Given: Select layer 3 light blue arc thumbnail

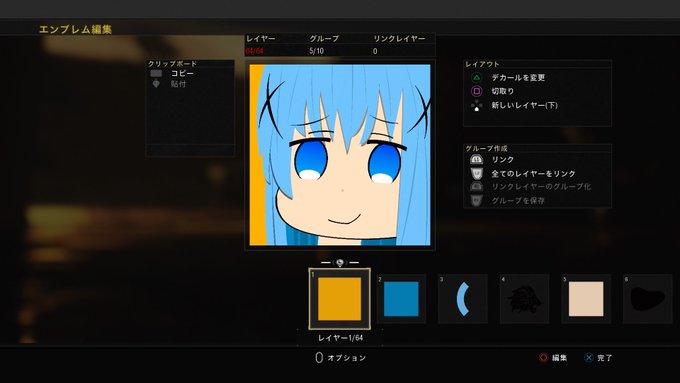Looking at the screenshot, I should point(463,299).
